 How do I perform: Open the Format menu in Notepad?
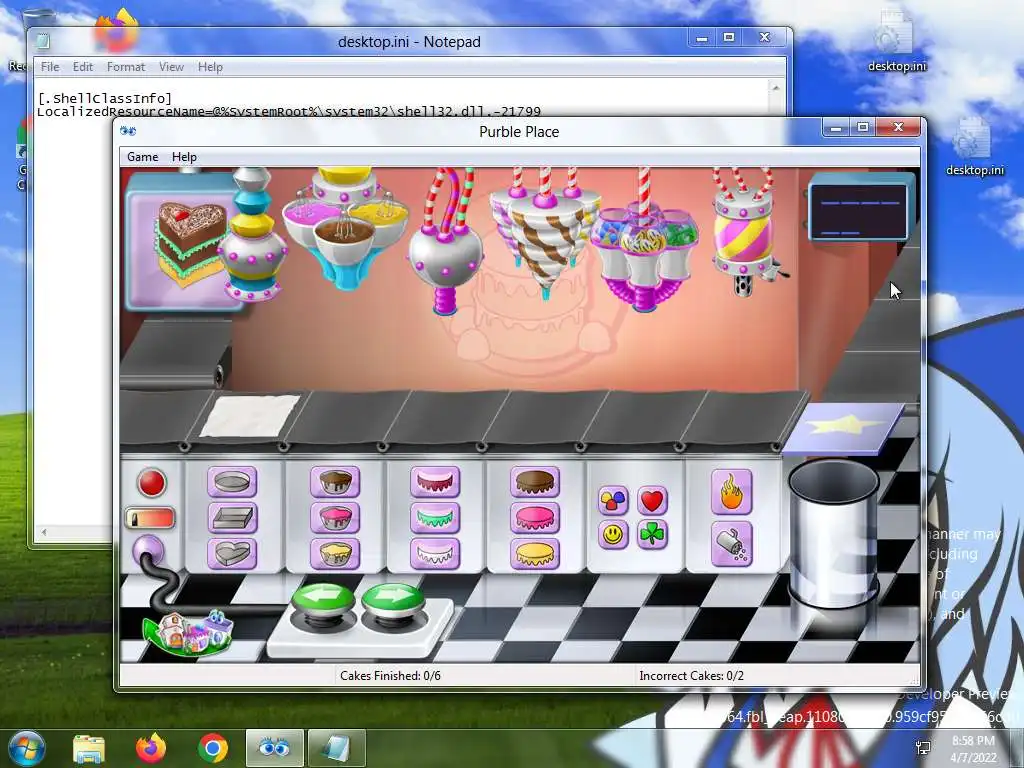126,67
